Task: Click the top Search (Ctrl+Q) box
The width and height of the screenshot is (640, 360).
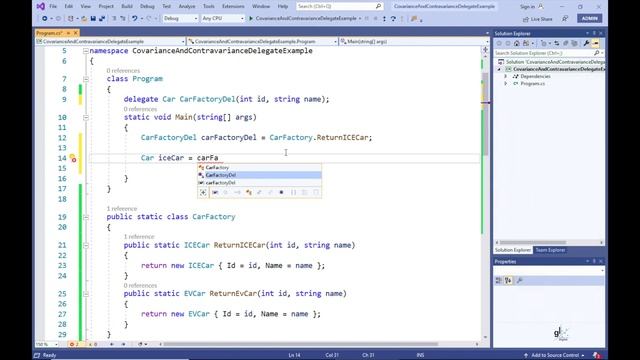Action: [x=339, y=6]
